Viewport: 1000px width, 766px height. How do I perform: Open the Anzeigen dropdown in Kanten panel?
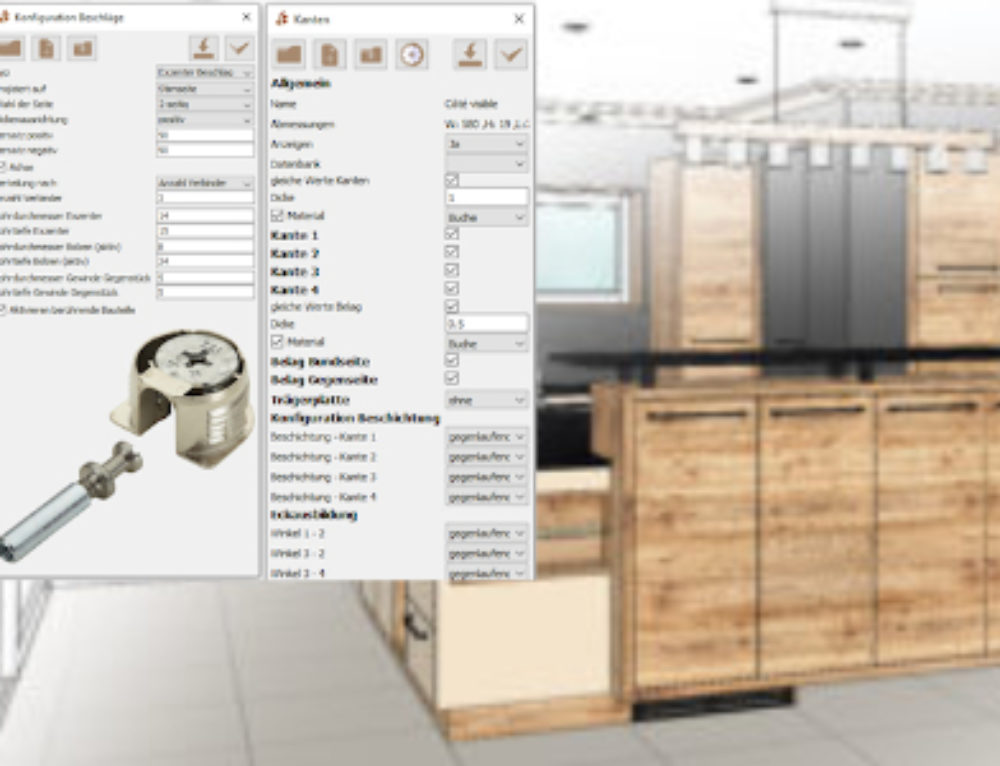click(487, 145)
